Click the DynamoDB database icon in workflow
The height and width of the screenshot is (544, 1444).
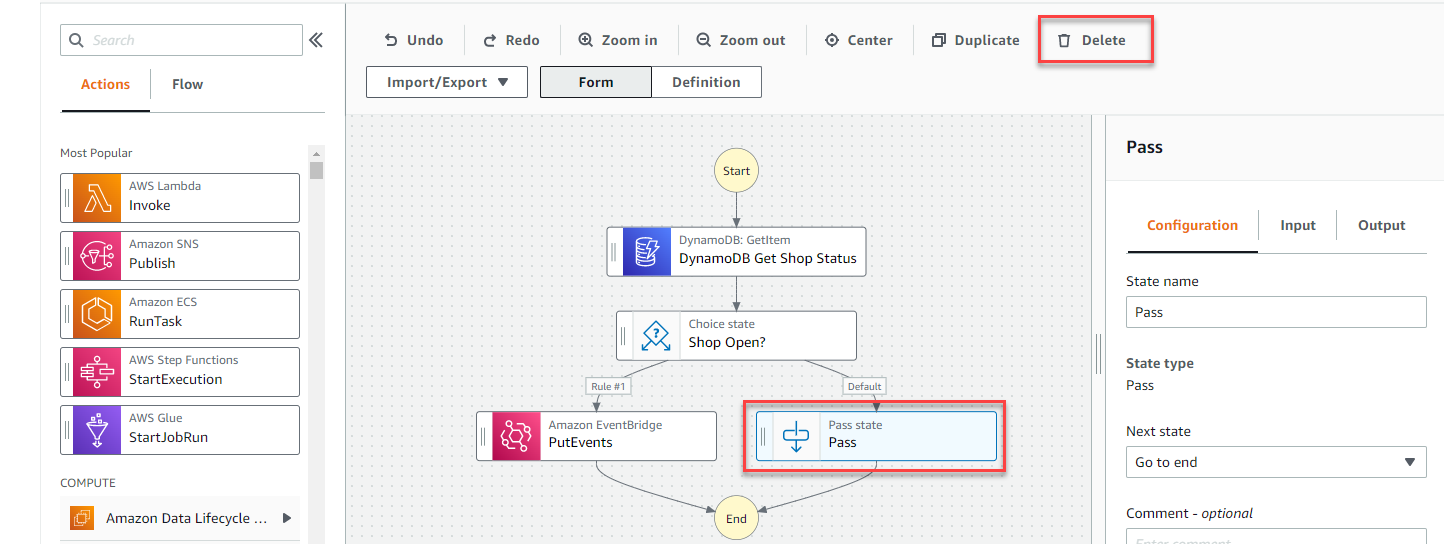coord(647,251)
